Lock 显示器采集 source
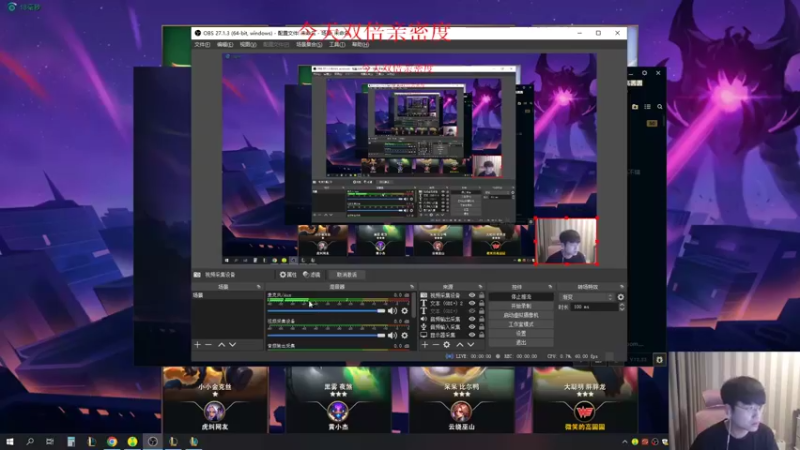Screen dimensions: 800x450 481,335
